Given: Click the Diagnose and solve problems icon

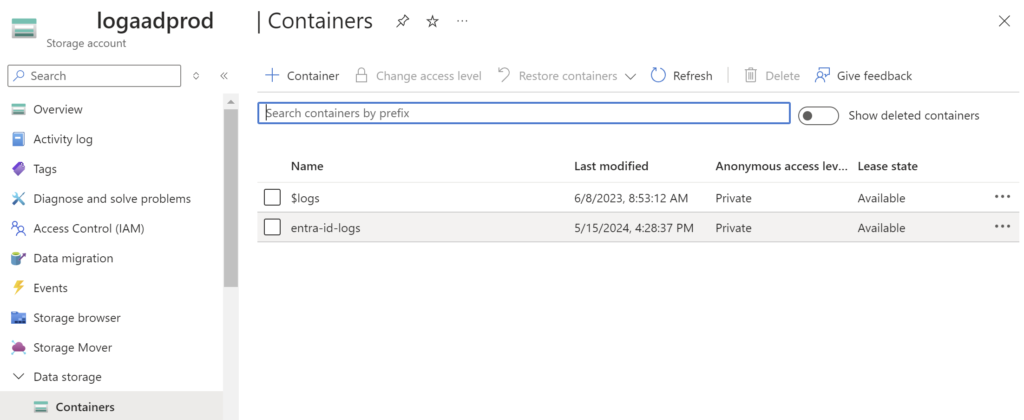Looking at the screenshot, I should tap(18, 199).
